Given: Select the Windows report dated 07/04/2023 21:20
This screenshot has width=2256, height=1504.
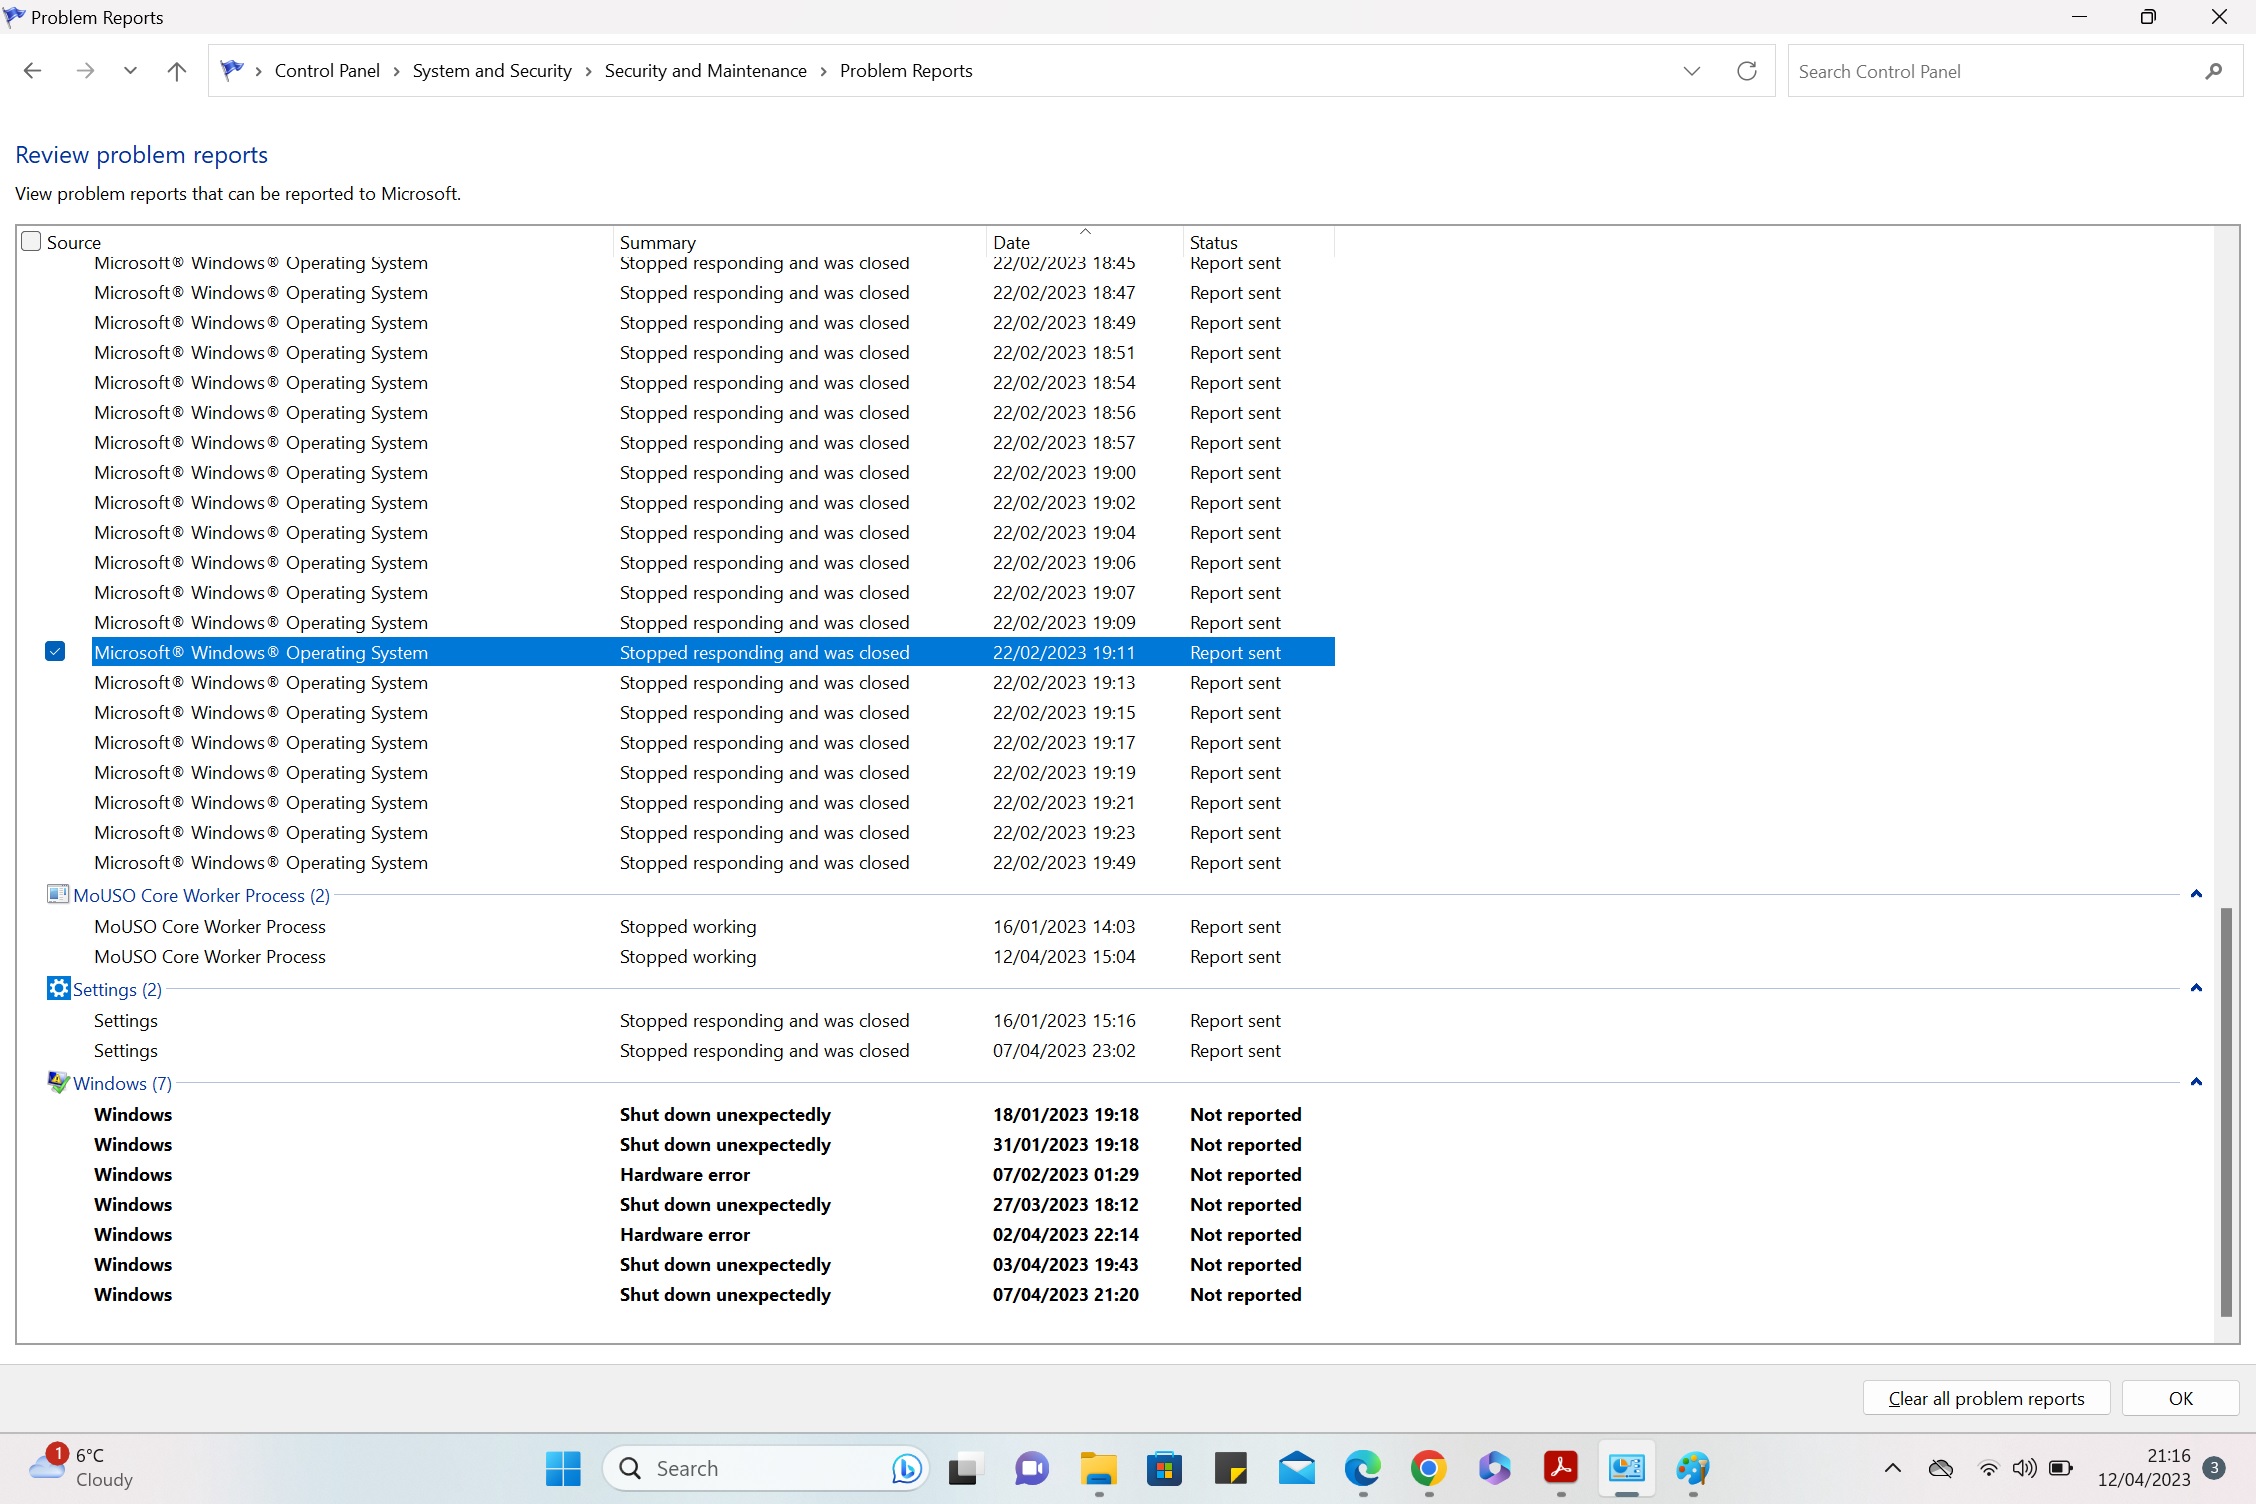Looking at the screenshot, I should tap(713, 1295).
